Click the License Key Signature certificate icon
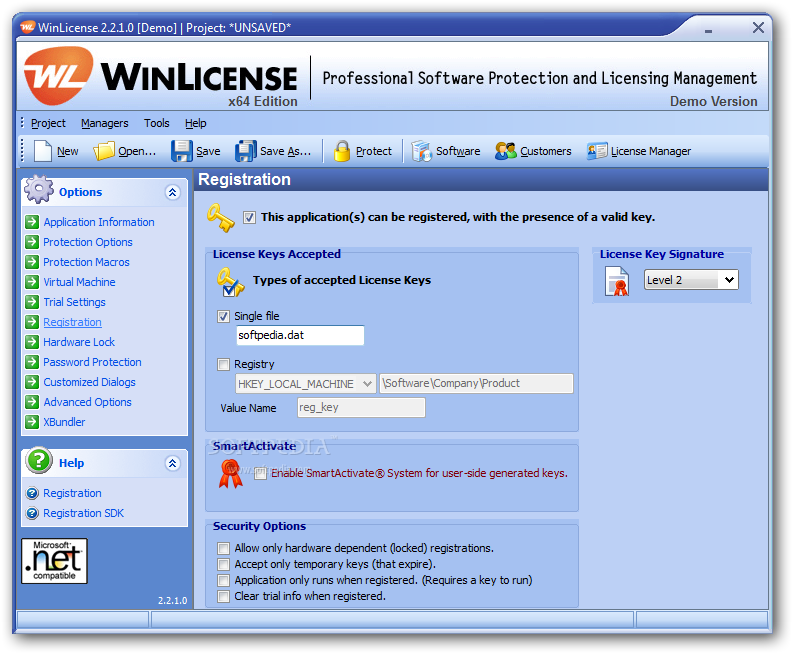Viewport: 793px width, 654px height. pos(617,281)
